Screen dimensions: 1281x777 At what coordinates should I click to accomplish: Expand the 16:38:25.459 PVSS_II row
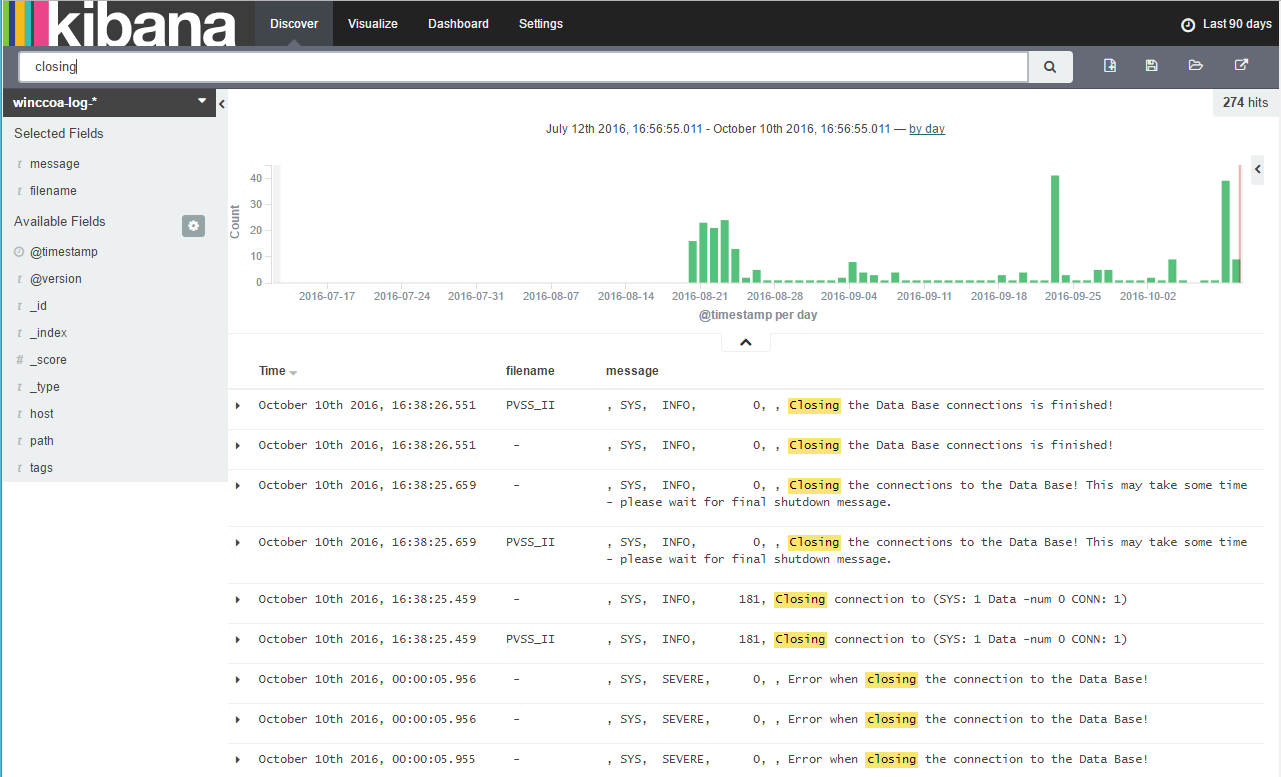point(238,639)
